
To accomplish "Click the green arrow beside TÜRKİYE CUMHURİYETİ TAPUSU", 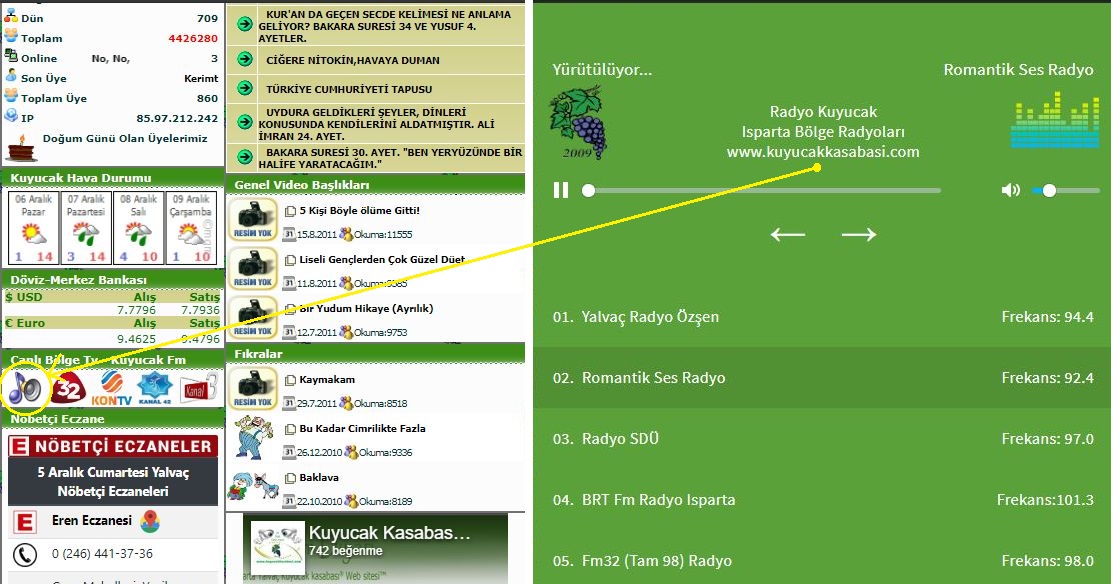I will pos(245,89).
